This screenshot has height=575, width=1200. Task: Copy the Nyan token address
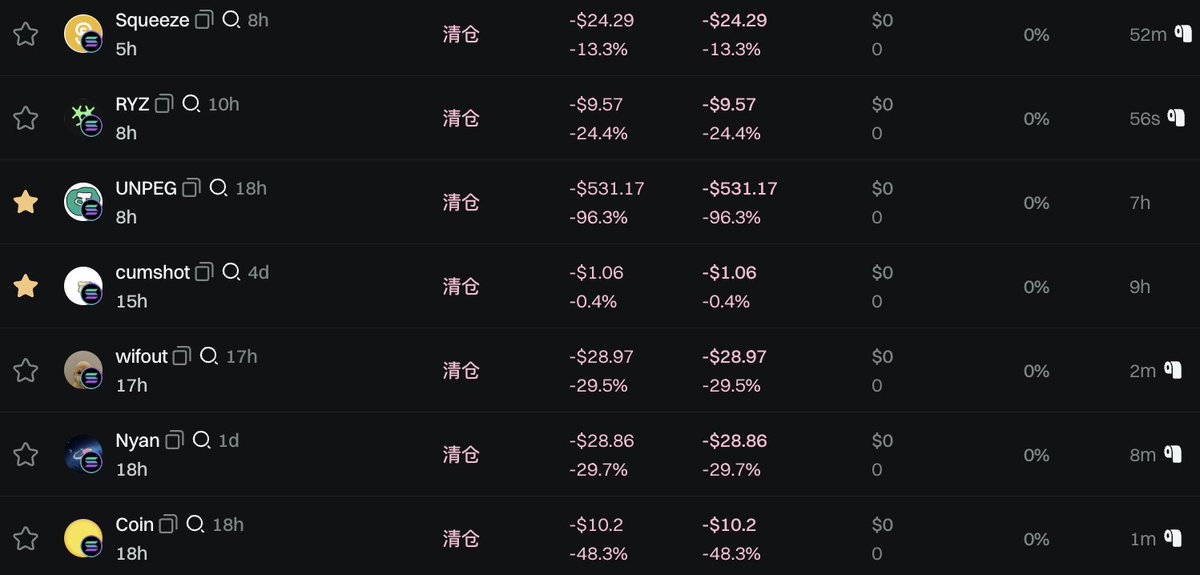click(x=175, y=439)
